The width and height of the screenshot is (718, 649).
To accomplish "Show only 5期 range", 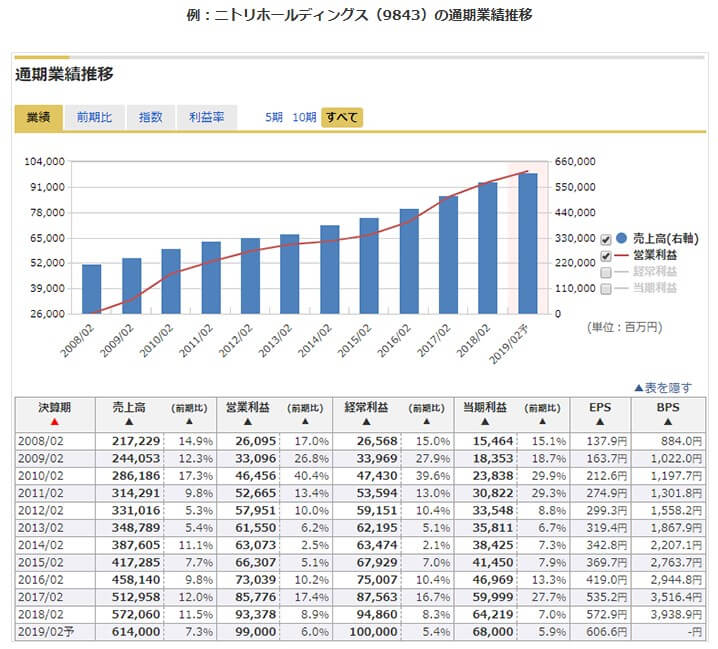I will (x=273, y=118).
